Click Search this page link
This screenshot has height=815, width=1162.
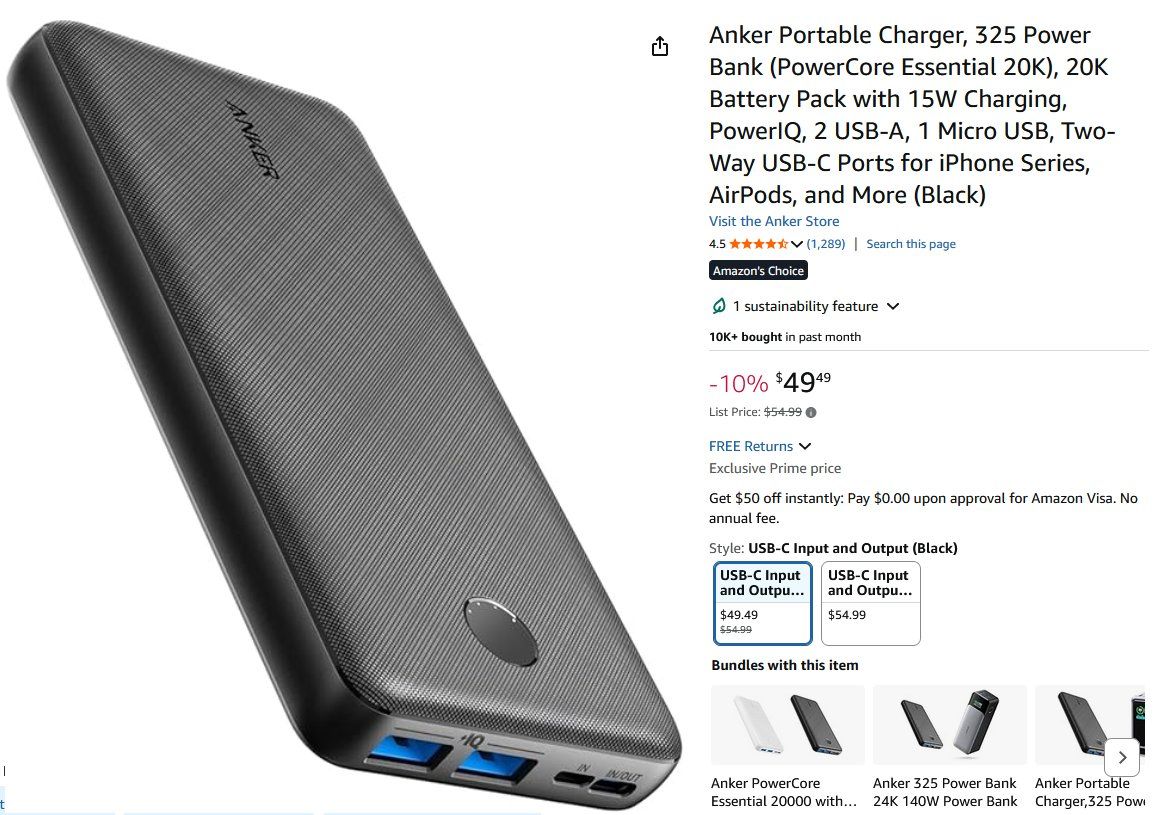pos(911,244)
